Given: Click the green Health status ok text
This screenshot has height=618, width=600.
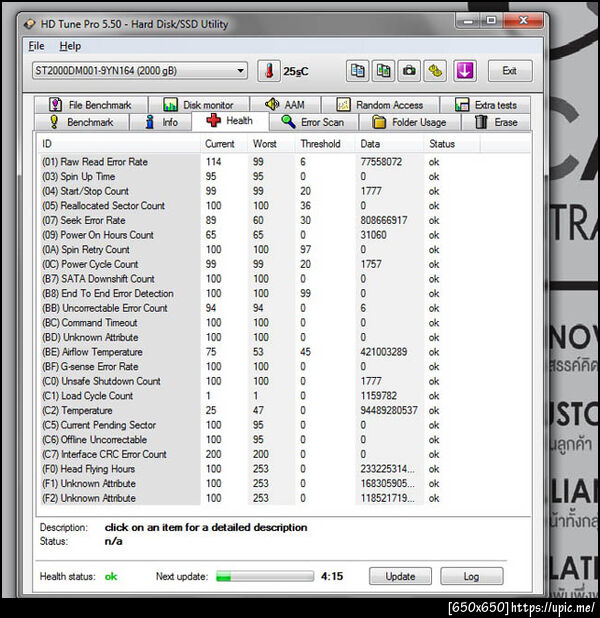Looking at the screenshot, I should pyautogui.click(x=111, y=576).
